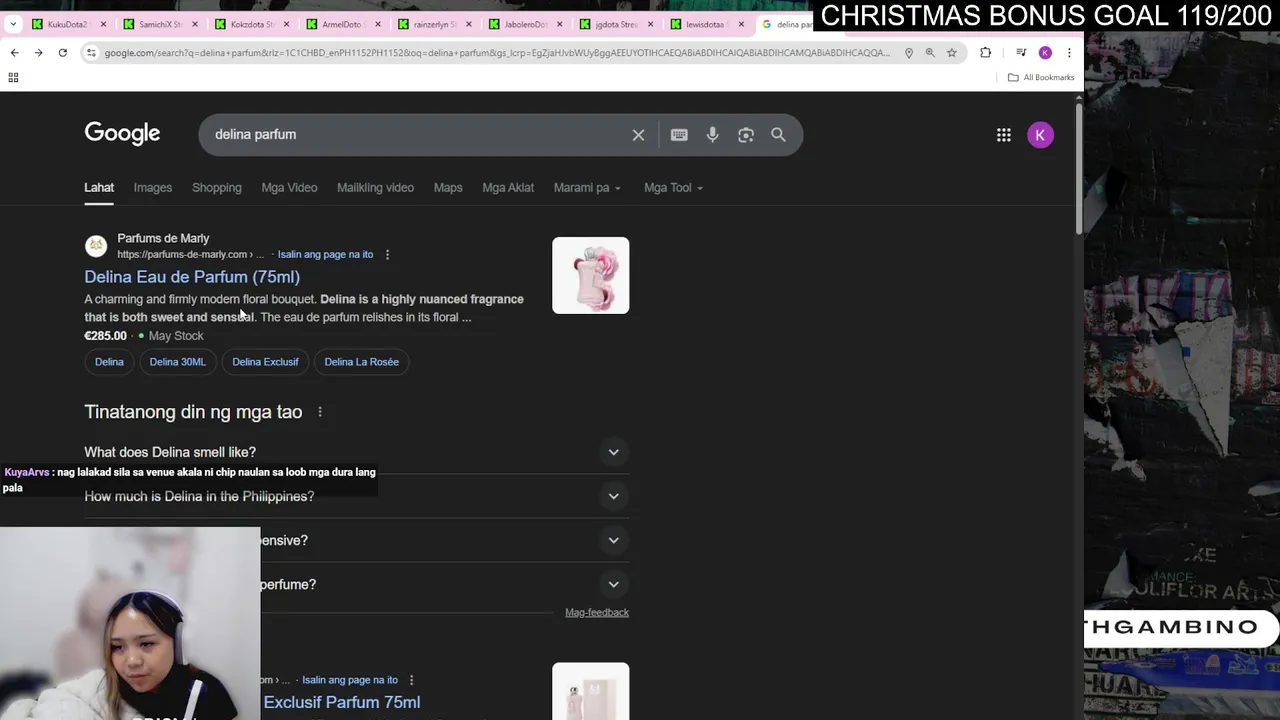1280x720 pixels.
Task: Switch to Maiikling video tab
Action: tap(375, 188)
